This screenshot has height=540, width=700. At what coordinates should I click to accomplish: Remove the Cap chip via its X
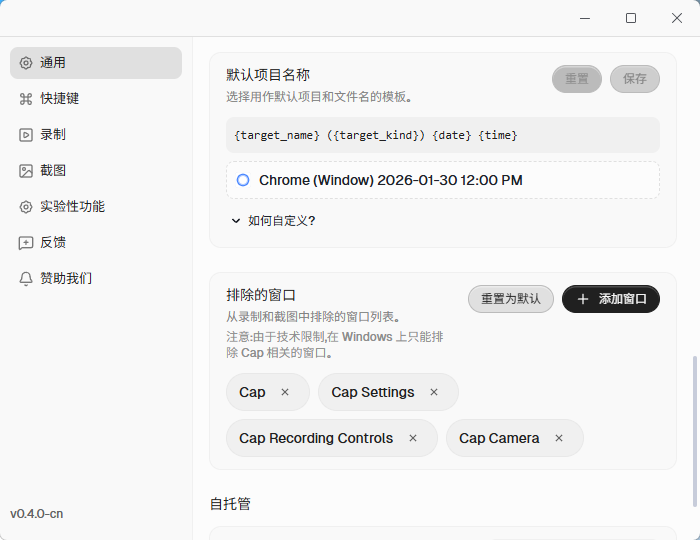point(285,392)
